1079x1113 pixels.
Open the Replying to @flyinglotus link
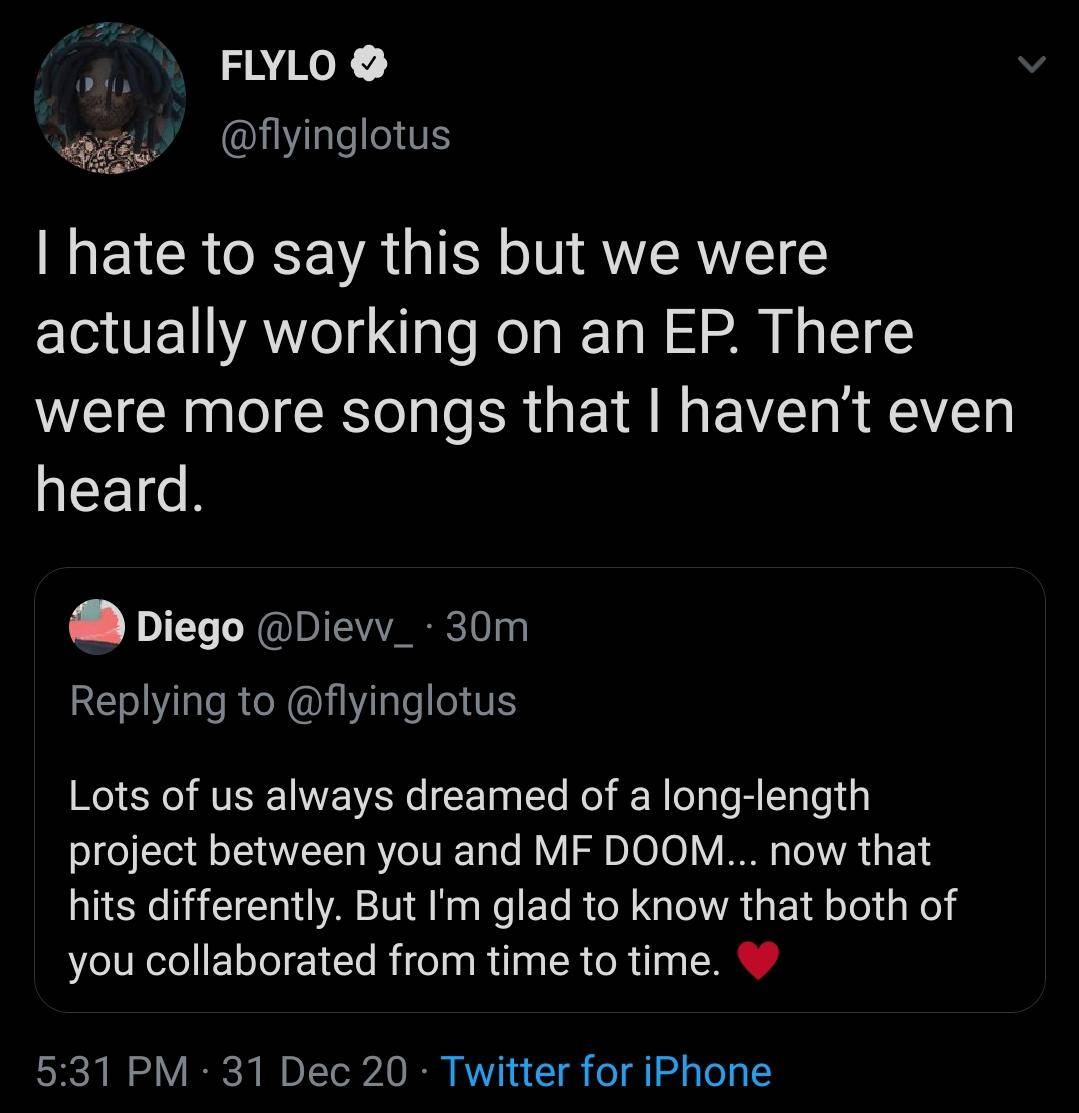click(x=292, y=701)
